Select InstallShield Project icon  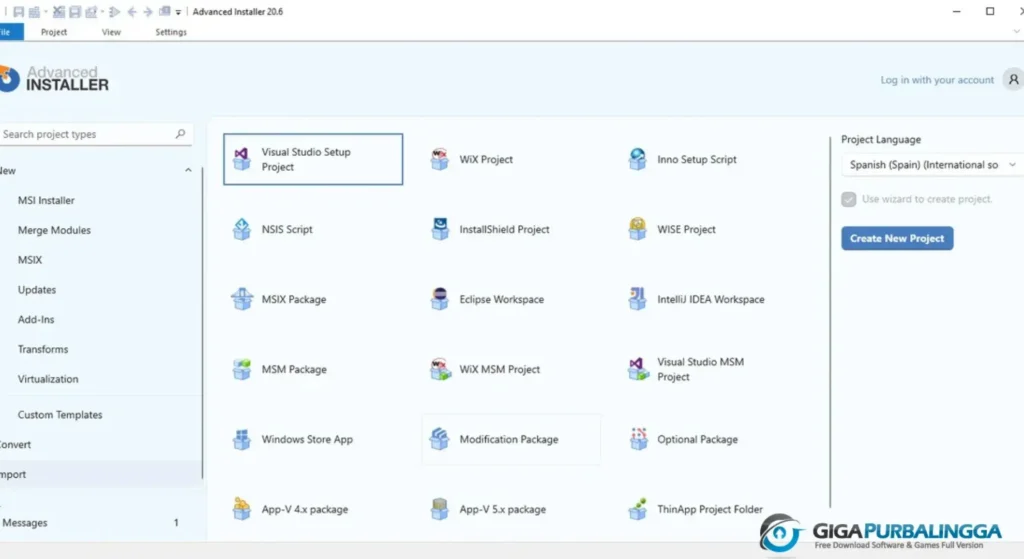(440, 229)
